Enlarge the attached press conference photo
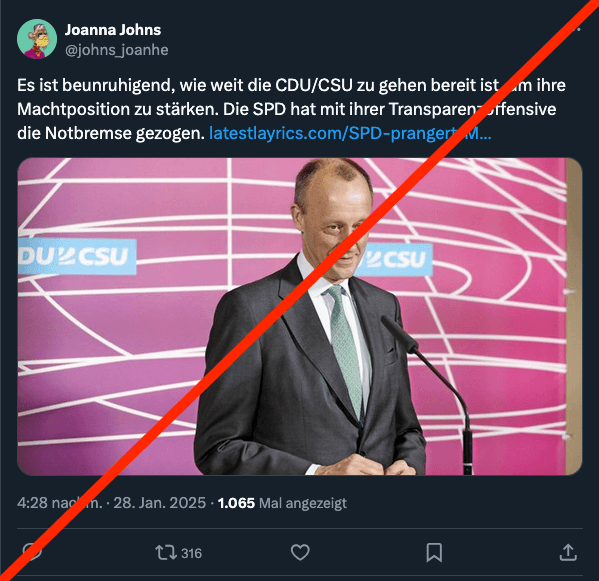599x581 pixels. (300, 316)
